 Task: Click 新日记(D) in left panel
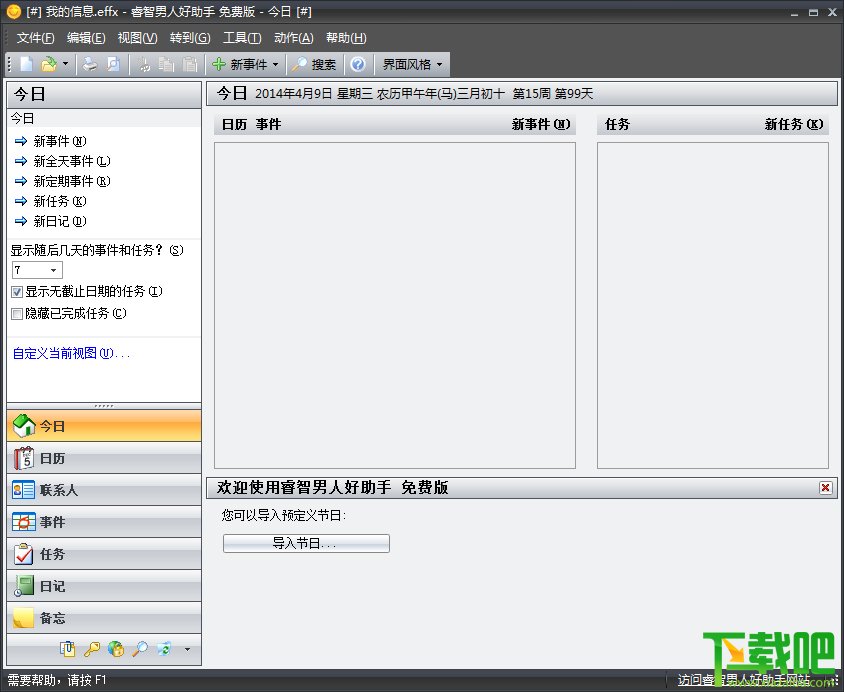60,221
